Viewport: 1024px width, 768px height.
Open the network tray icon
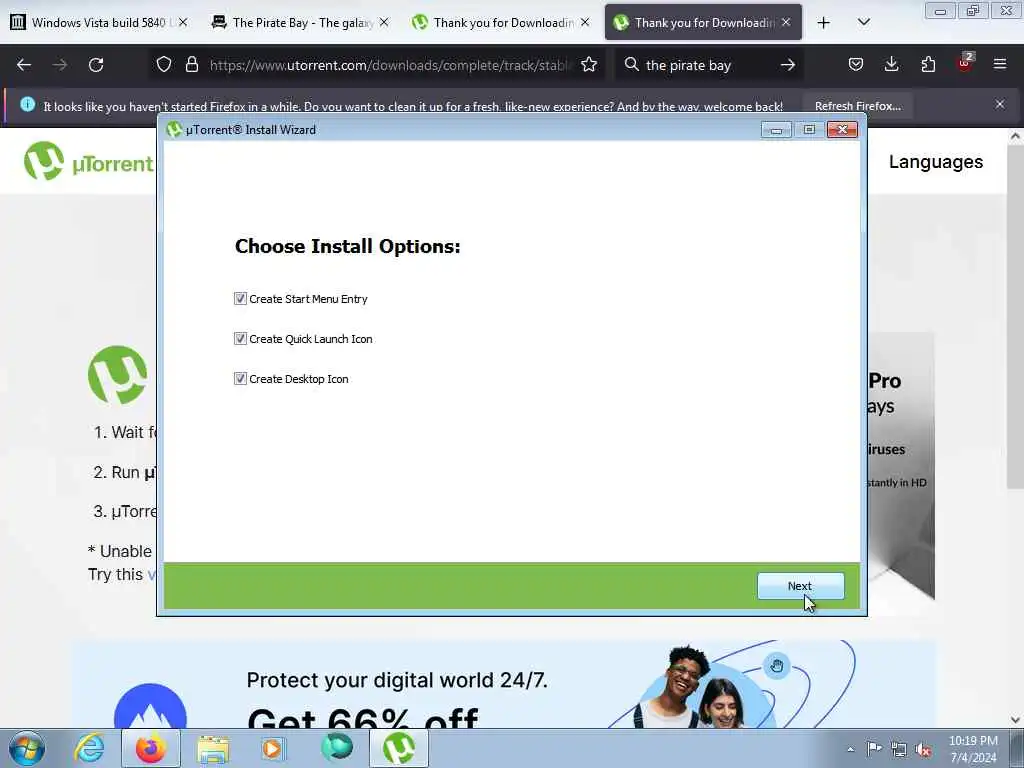(899, 749)
